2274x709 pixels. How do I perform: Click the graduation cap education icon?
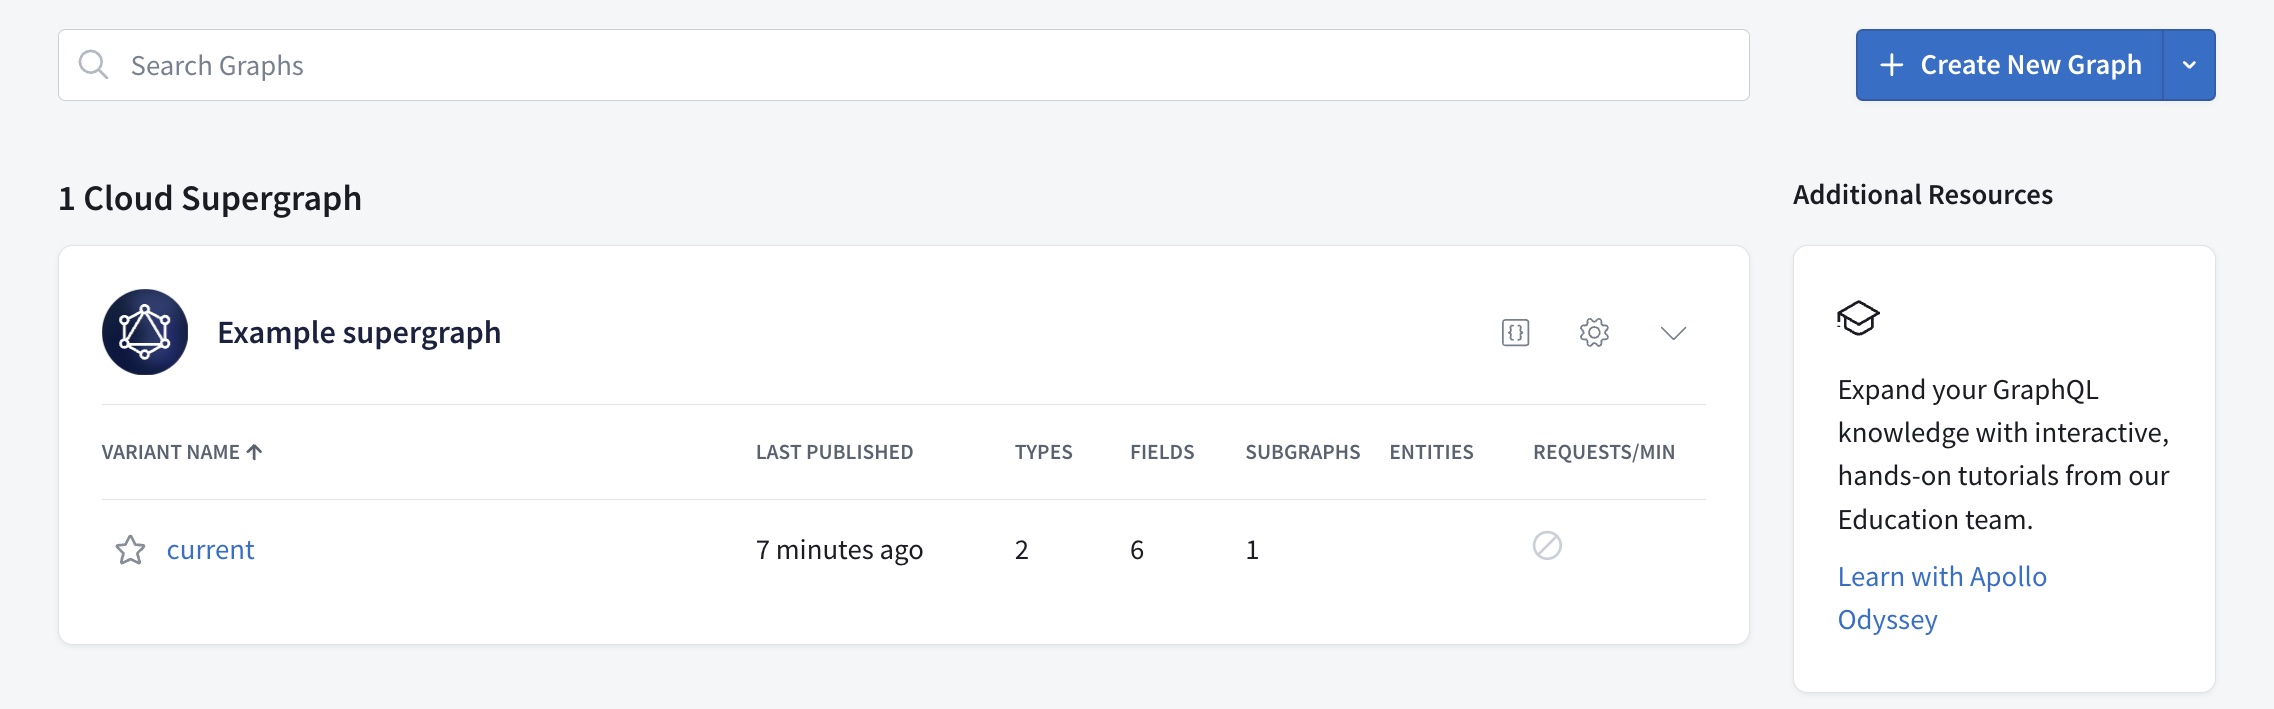click(1858, 318)
